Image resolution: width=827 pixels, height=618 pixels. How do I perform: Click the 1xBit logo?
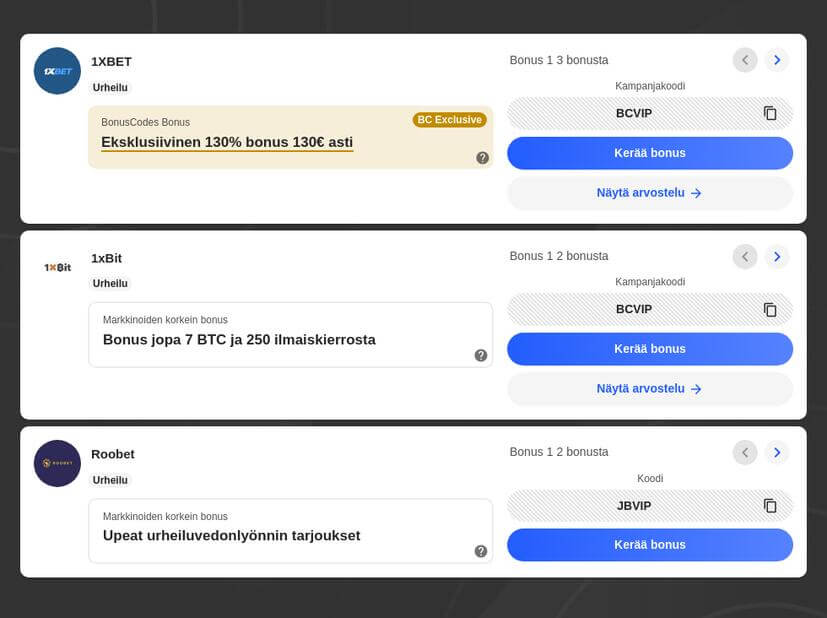click(x=57, y=267)
